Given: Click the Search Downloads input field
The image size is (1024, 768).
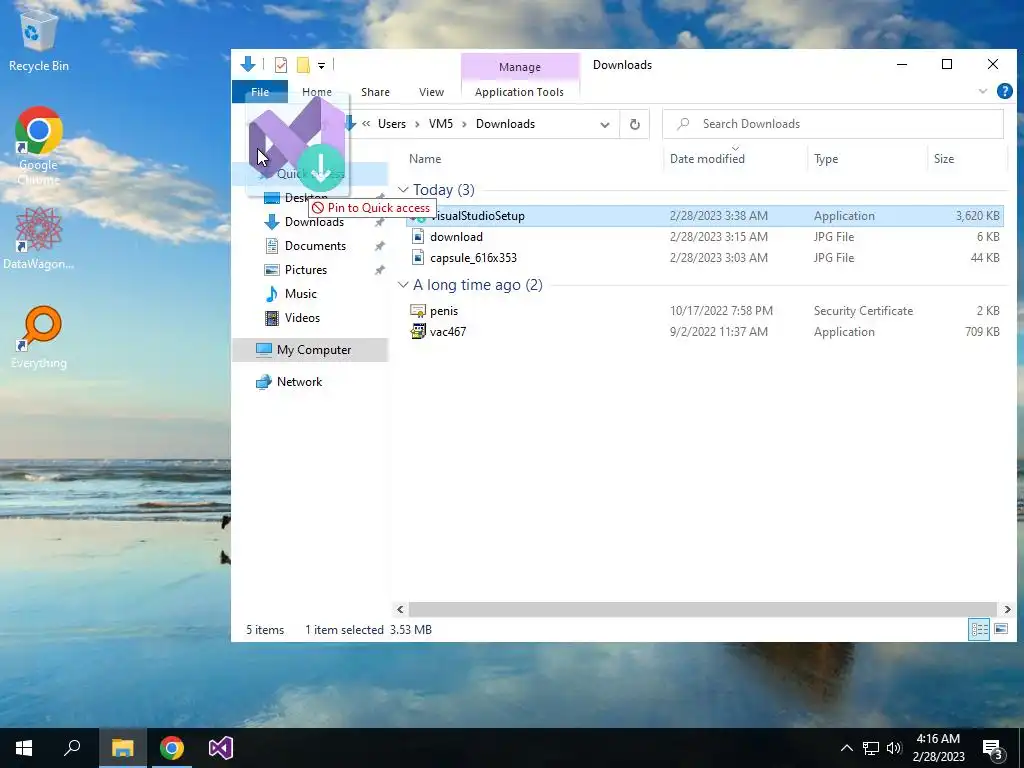Looking at the screenshot, I should 833,124.
